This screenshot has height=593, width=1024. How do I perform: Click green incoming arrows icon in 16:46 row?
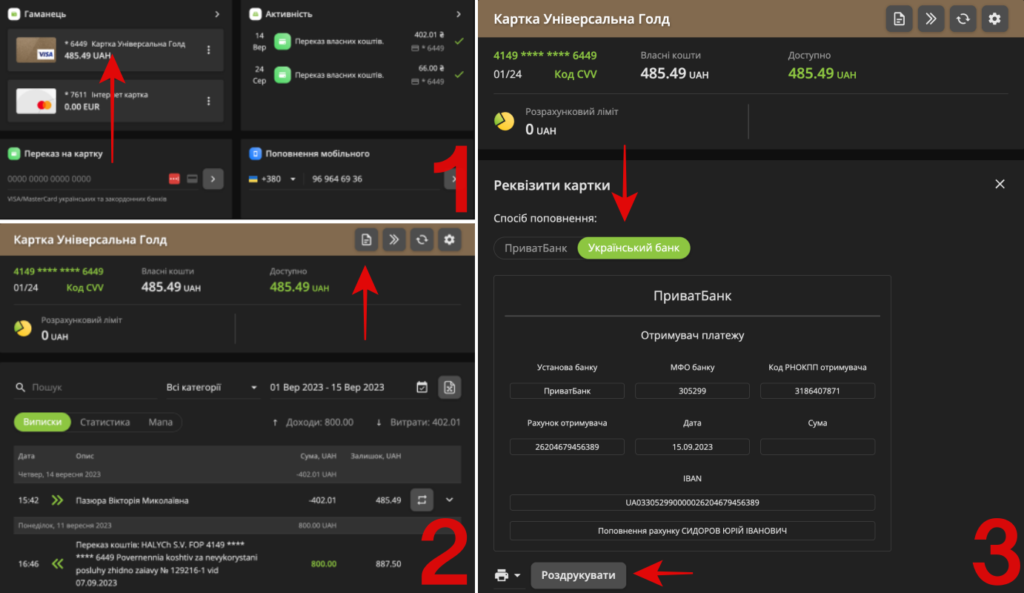click(57, 564)
